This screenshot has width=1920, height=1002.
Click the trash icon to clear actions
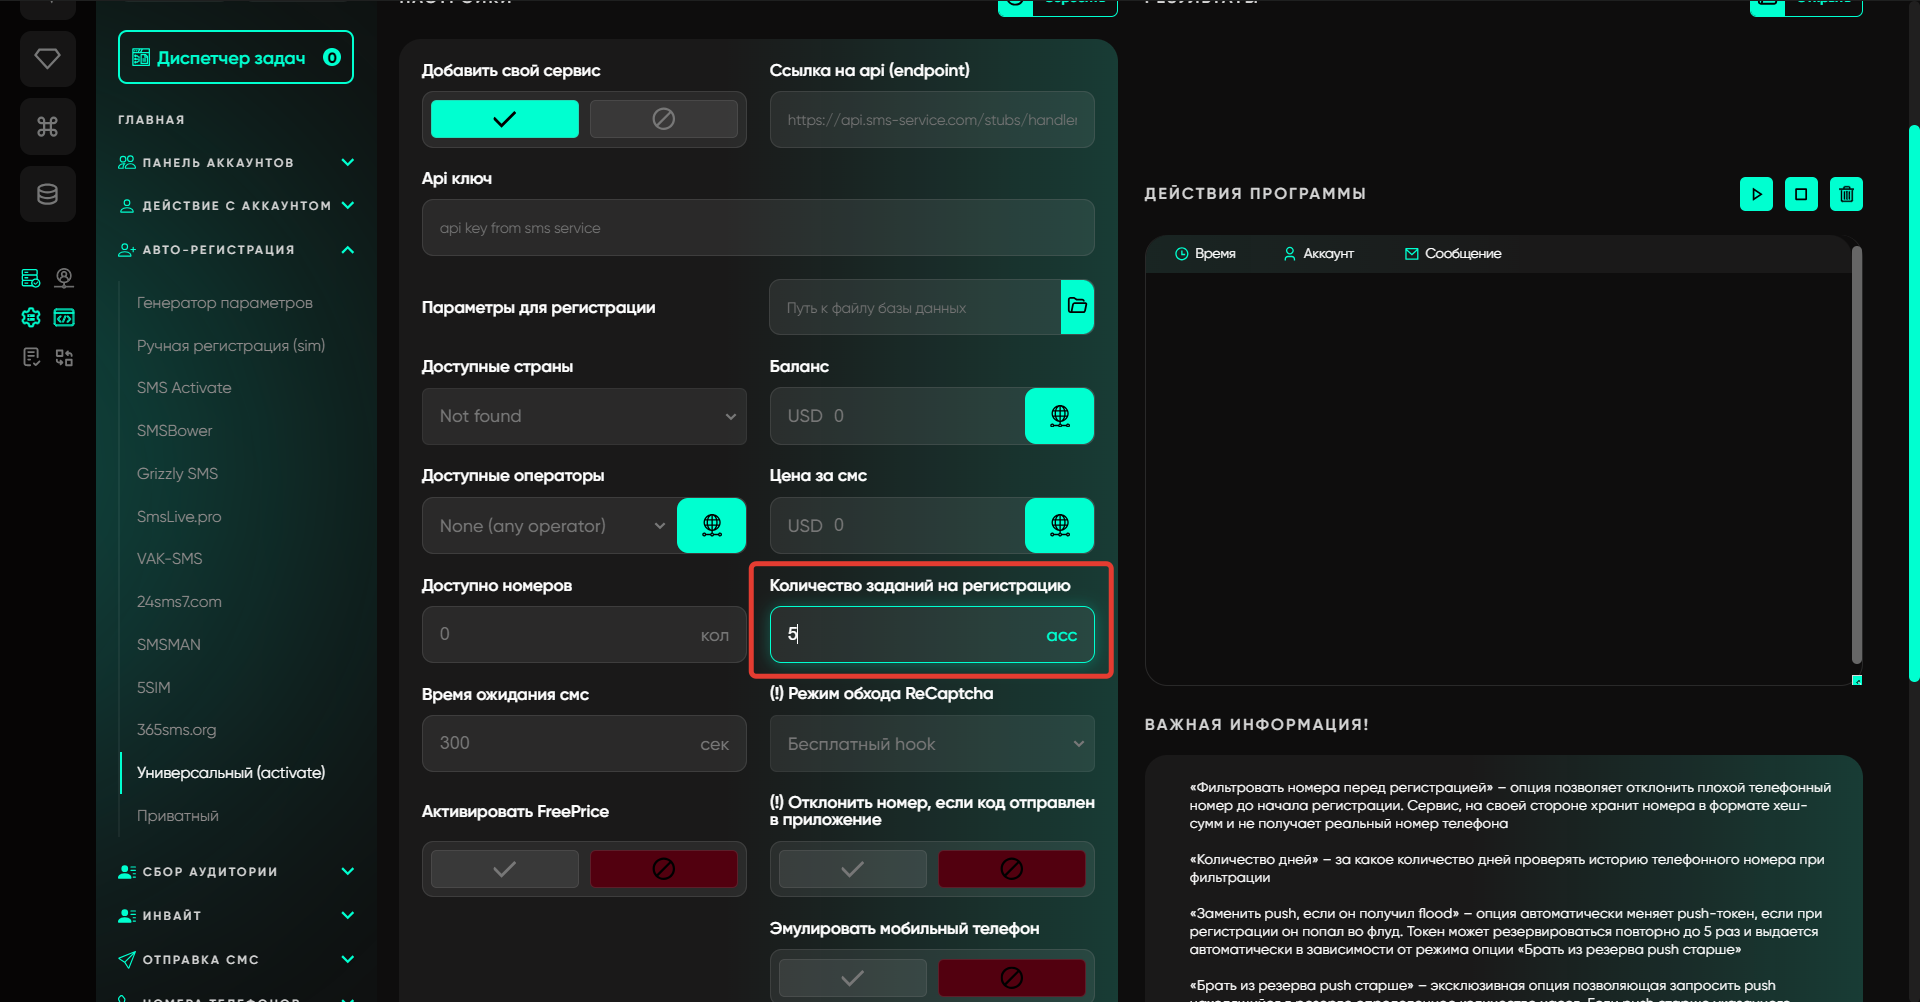(1846, 194)
